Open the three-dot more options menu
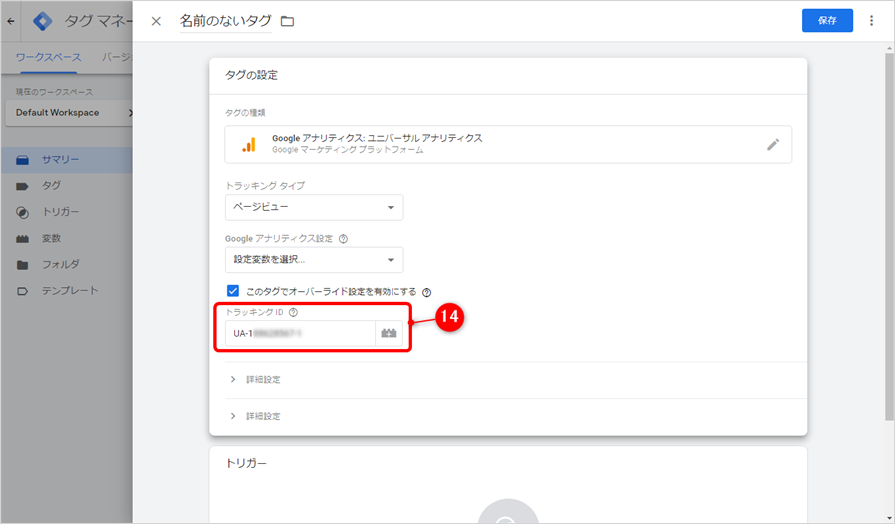Image resolution: width=895 pixels, height=524 pixels. tap(871, 21)
